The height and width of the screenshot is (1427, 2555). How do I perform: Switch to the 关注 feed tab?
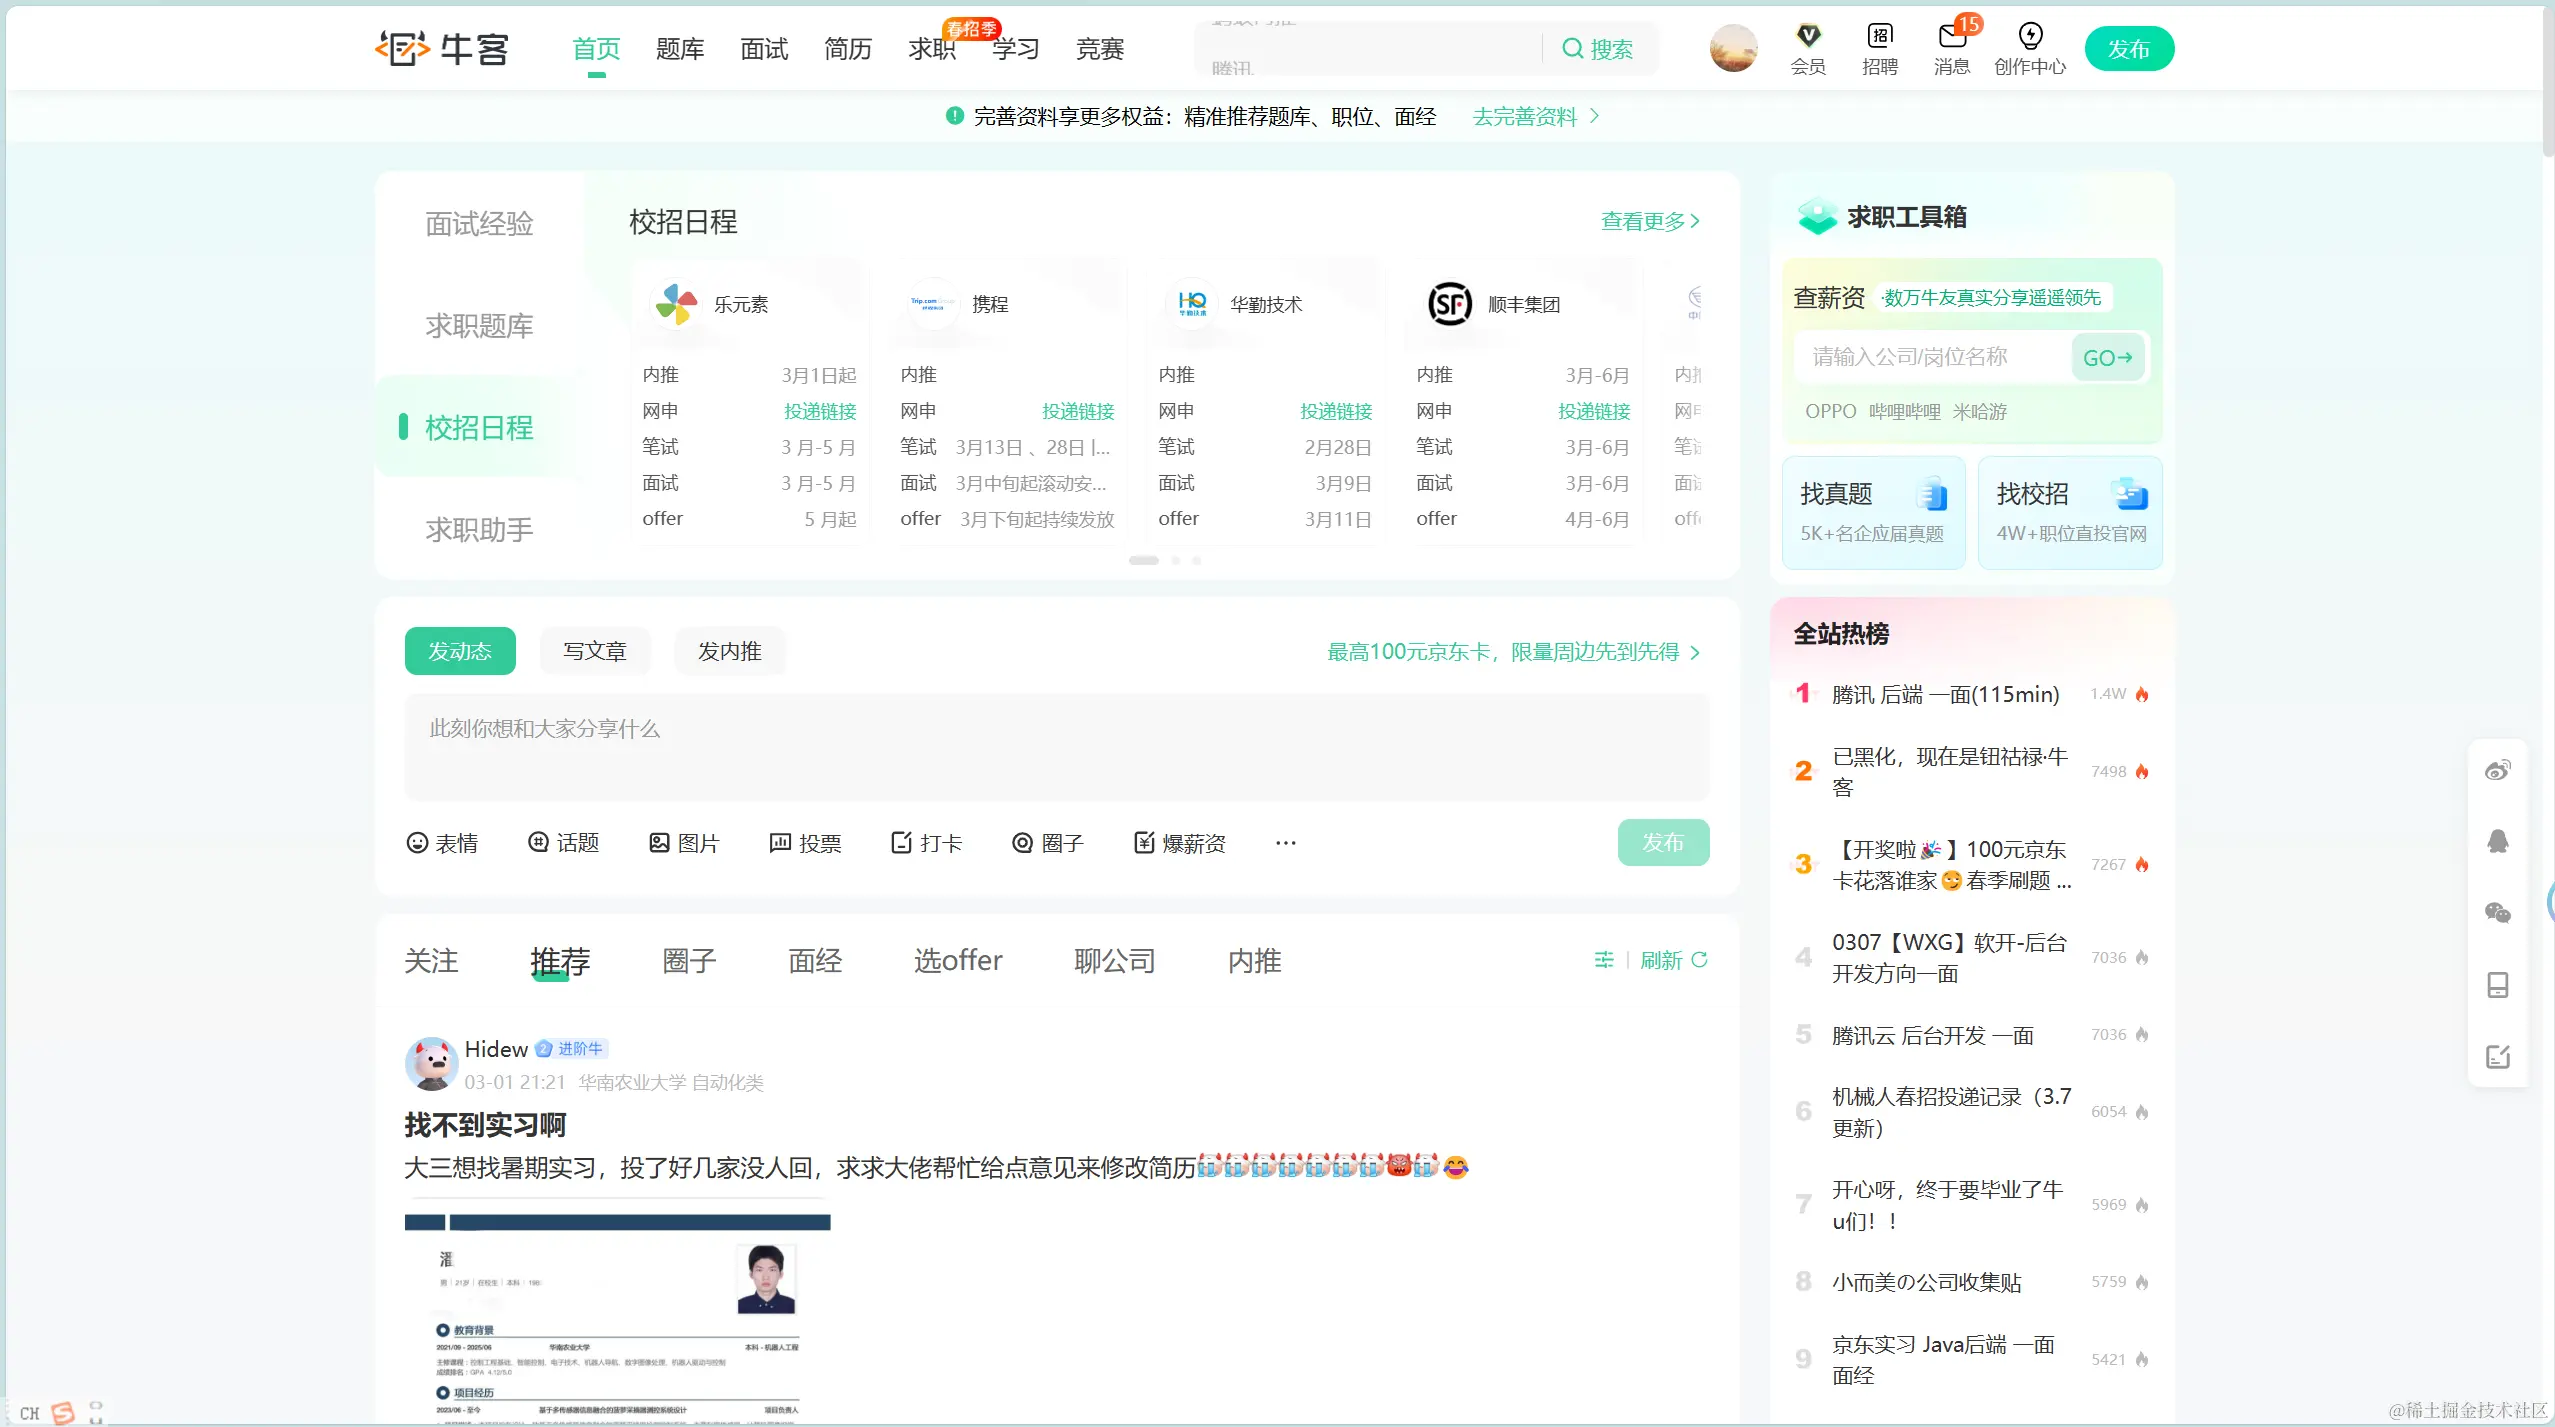coord(431,961)
